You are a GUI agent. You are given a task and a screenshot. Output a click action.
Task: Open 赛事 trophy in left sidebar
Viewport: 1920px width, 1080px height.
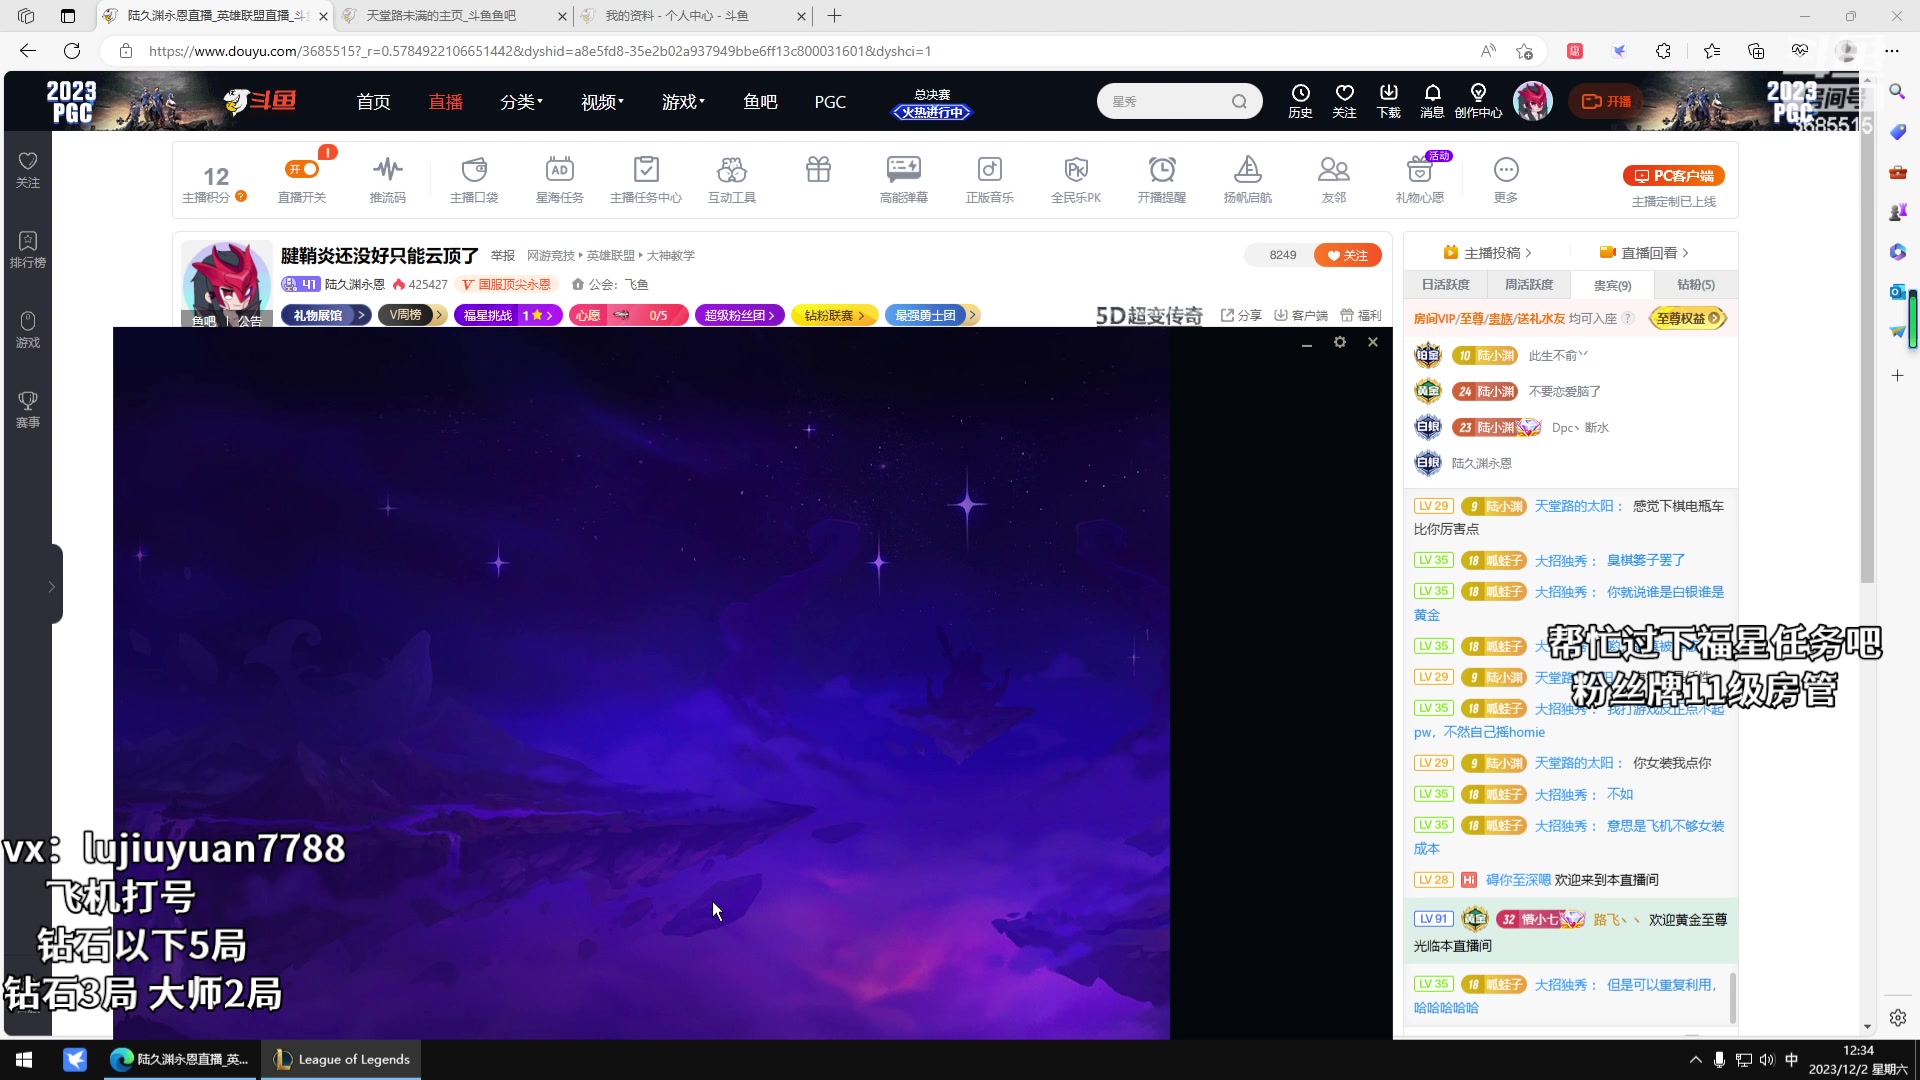coord(28,409)
